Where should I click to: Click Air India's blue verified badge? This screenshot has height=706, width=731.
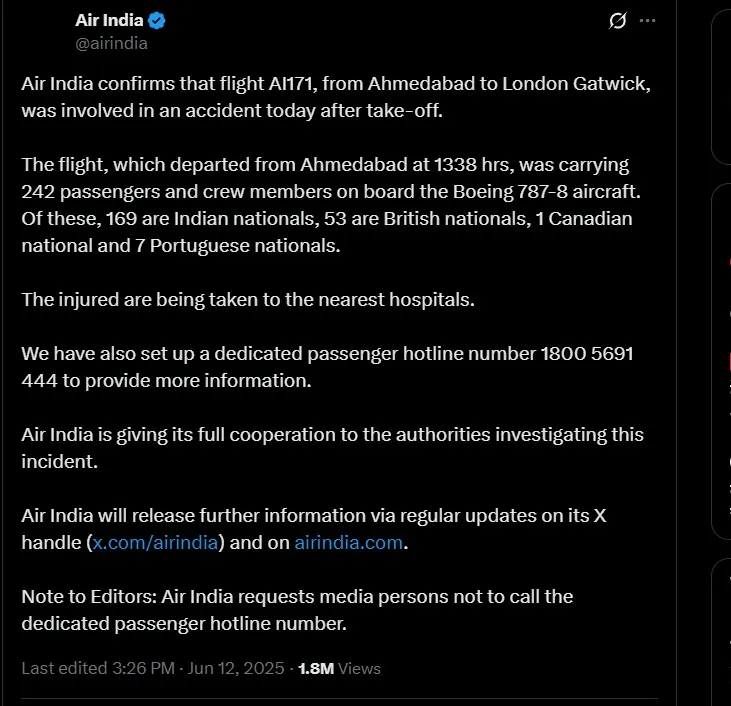[158, 21]
